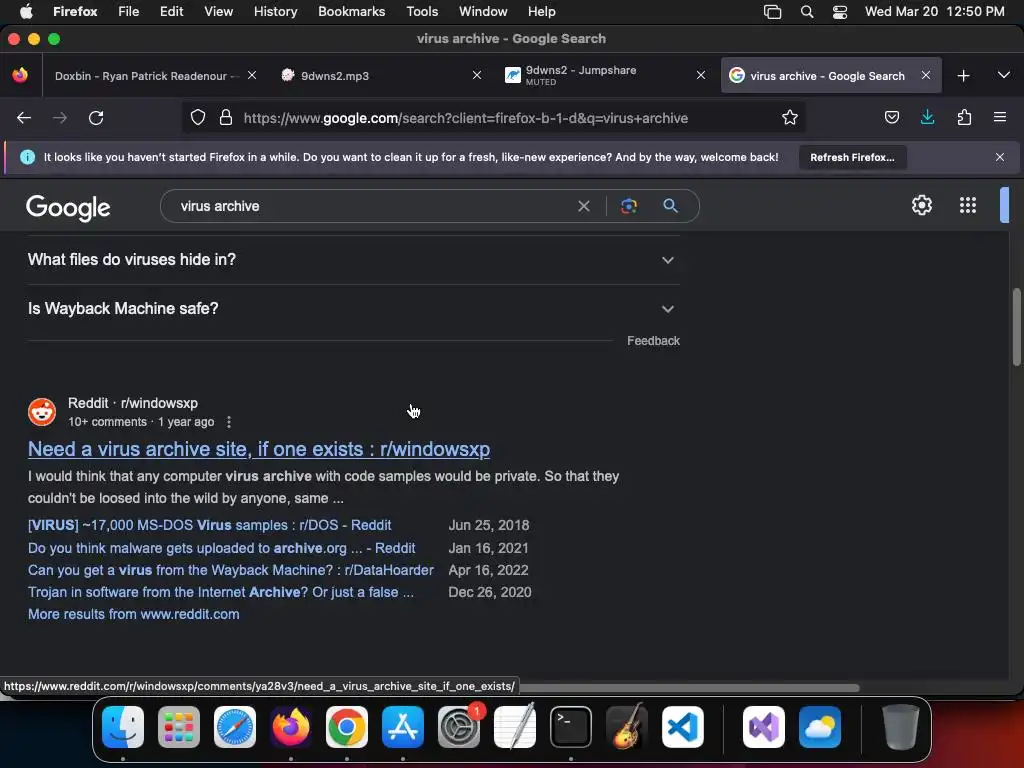Open the History menu

[x=276, y=12]
